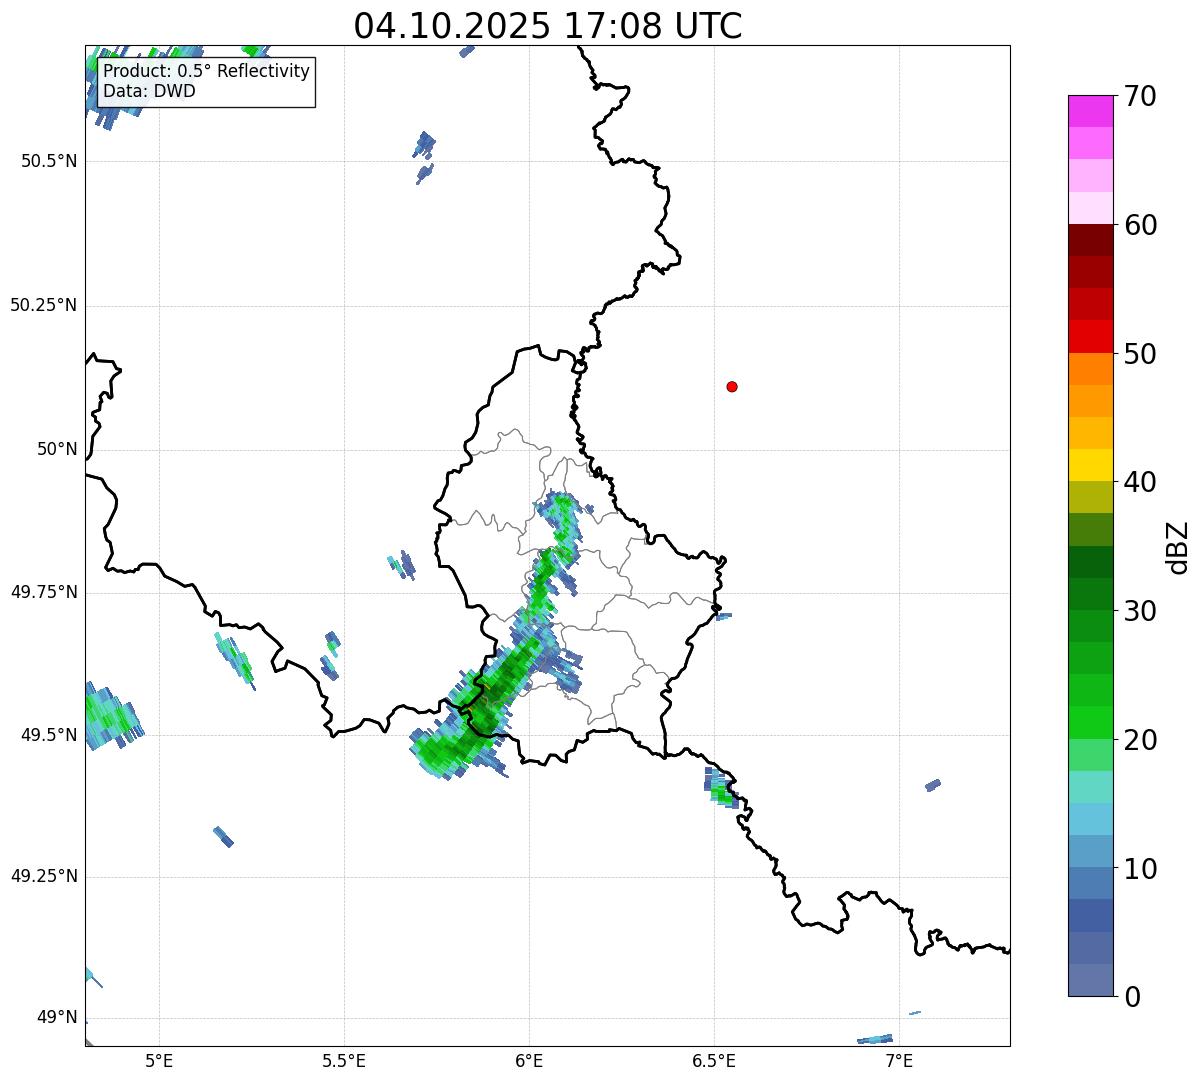Image resolution: width=1202 pixels, height=1081 pixels.
Task: Click the 30 tick label on colorbar
Action: [1140, 612]
